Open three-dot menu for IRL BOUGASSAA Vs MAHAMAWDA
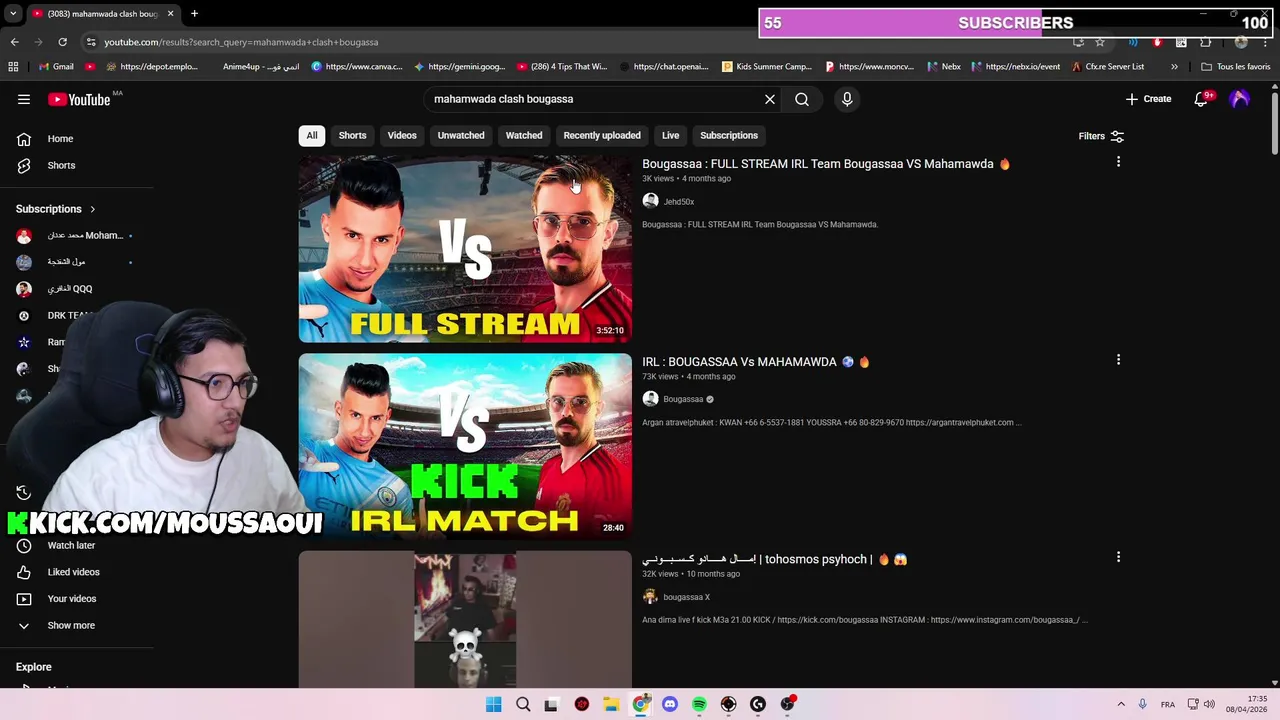The width and height of the screenshot is (1280, 720). click(x=1118, y=360)
